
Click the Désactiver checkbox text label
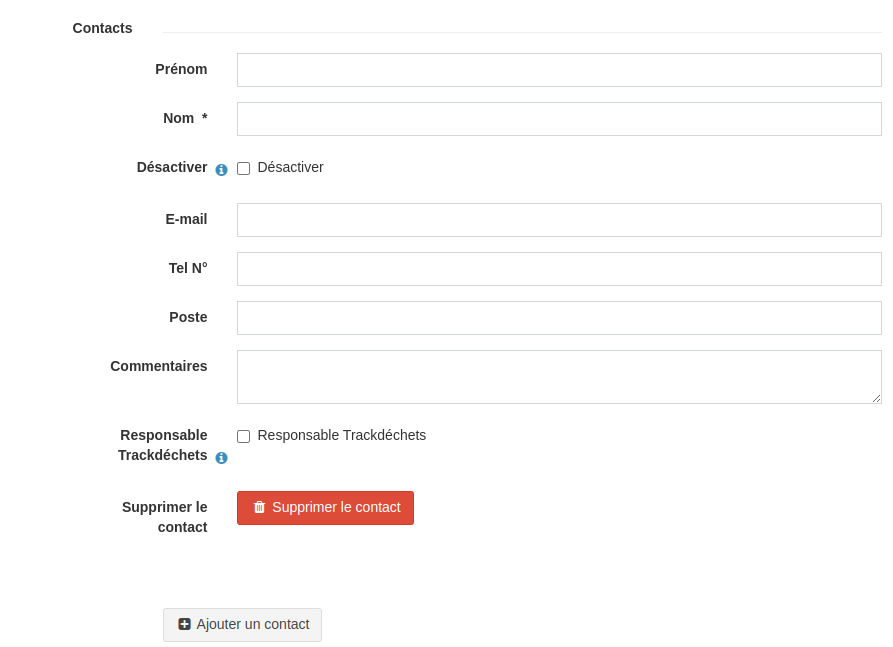click(290, 167)
